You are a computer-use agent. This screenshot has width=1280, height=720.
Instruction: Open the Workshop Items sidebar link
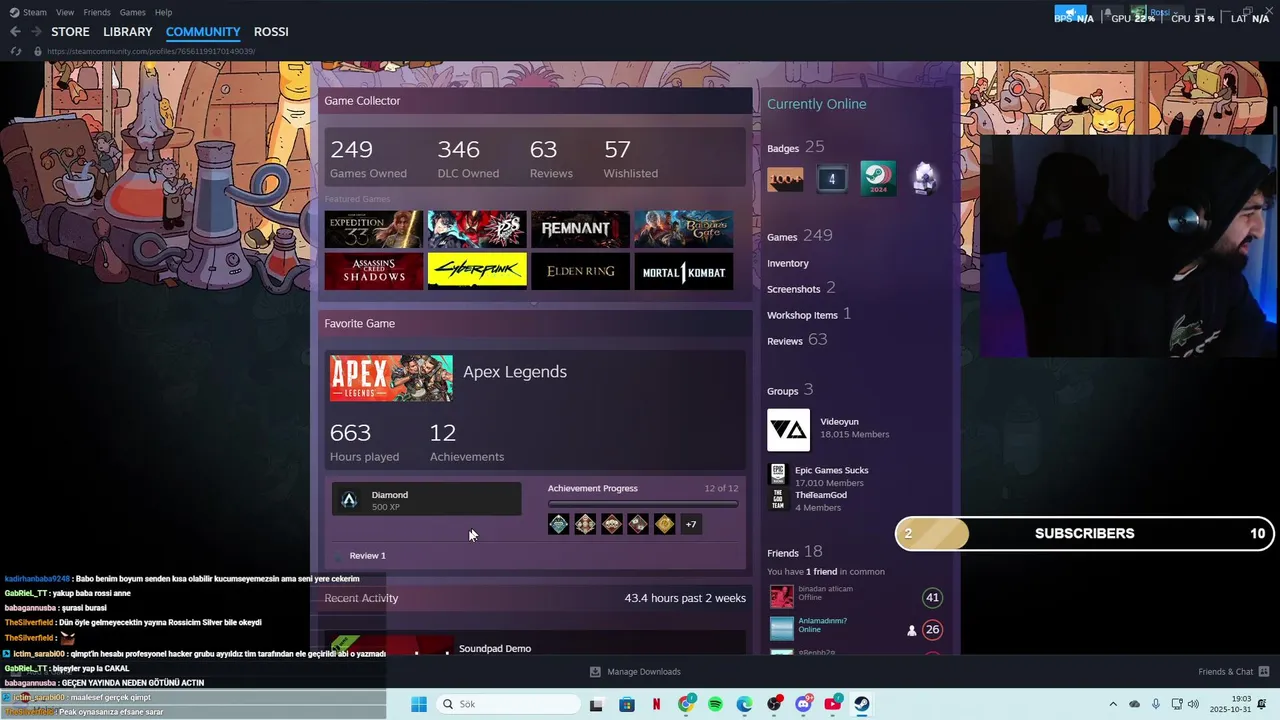coord(809,314)
